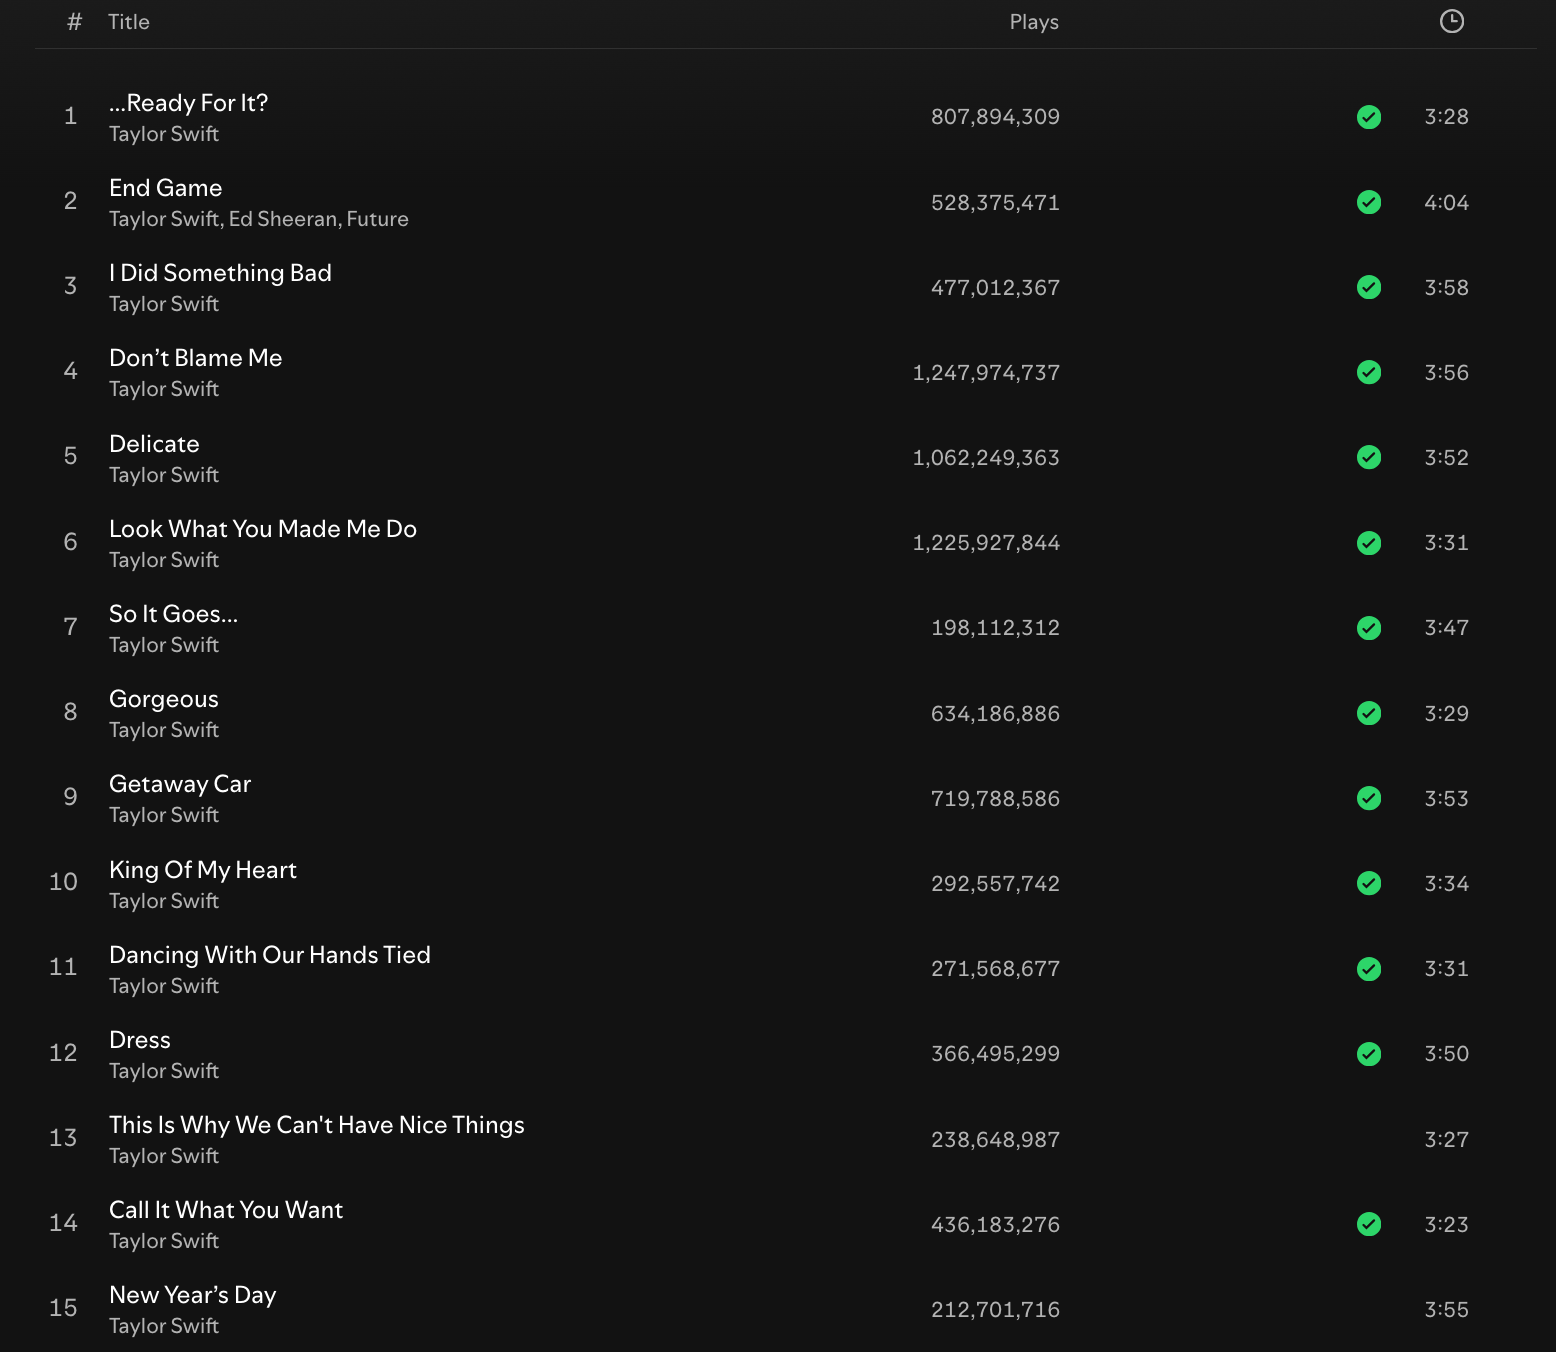Open the ...Ready For It? song title
The image size is (1556, 1352).
pos(188,103)
